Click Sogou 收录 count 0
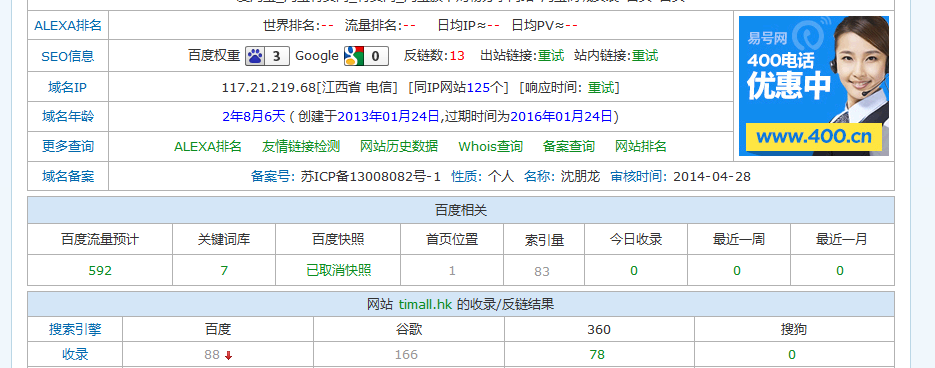 point(792,355)
